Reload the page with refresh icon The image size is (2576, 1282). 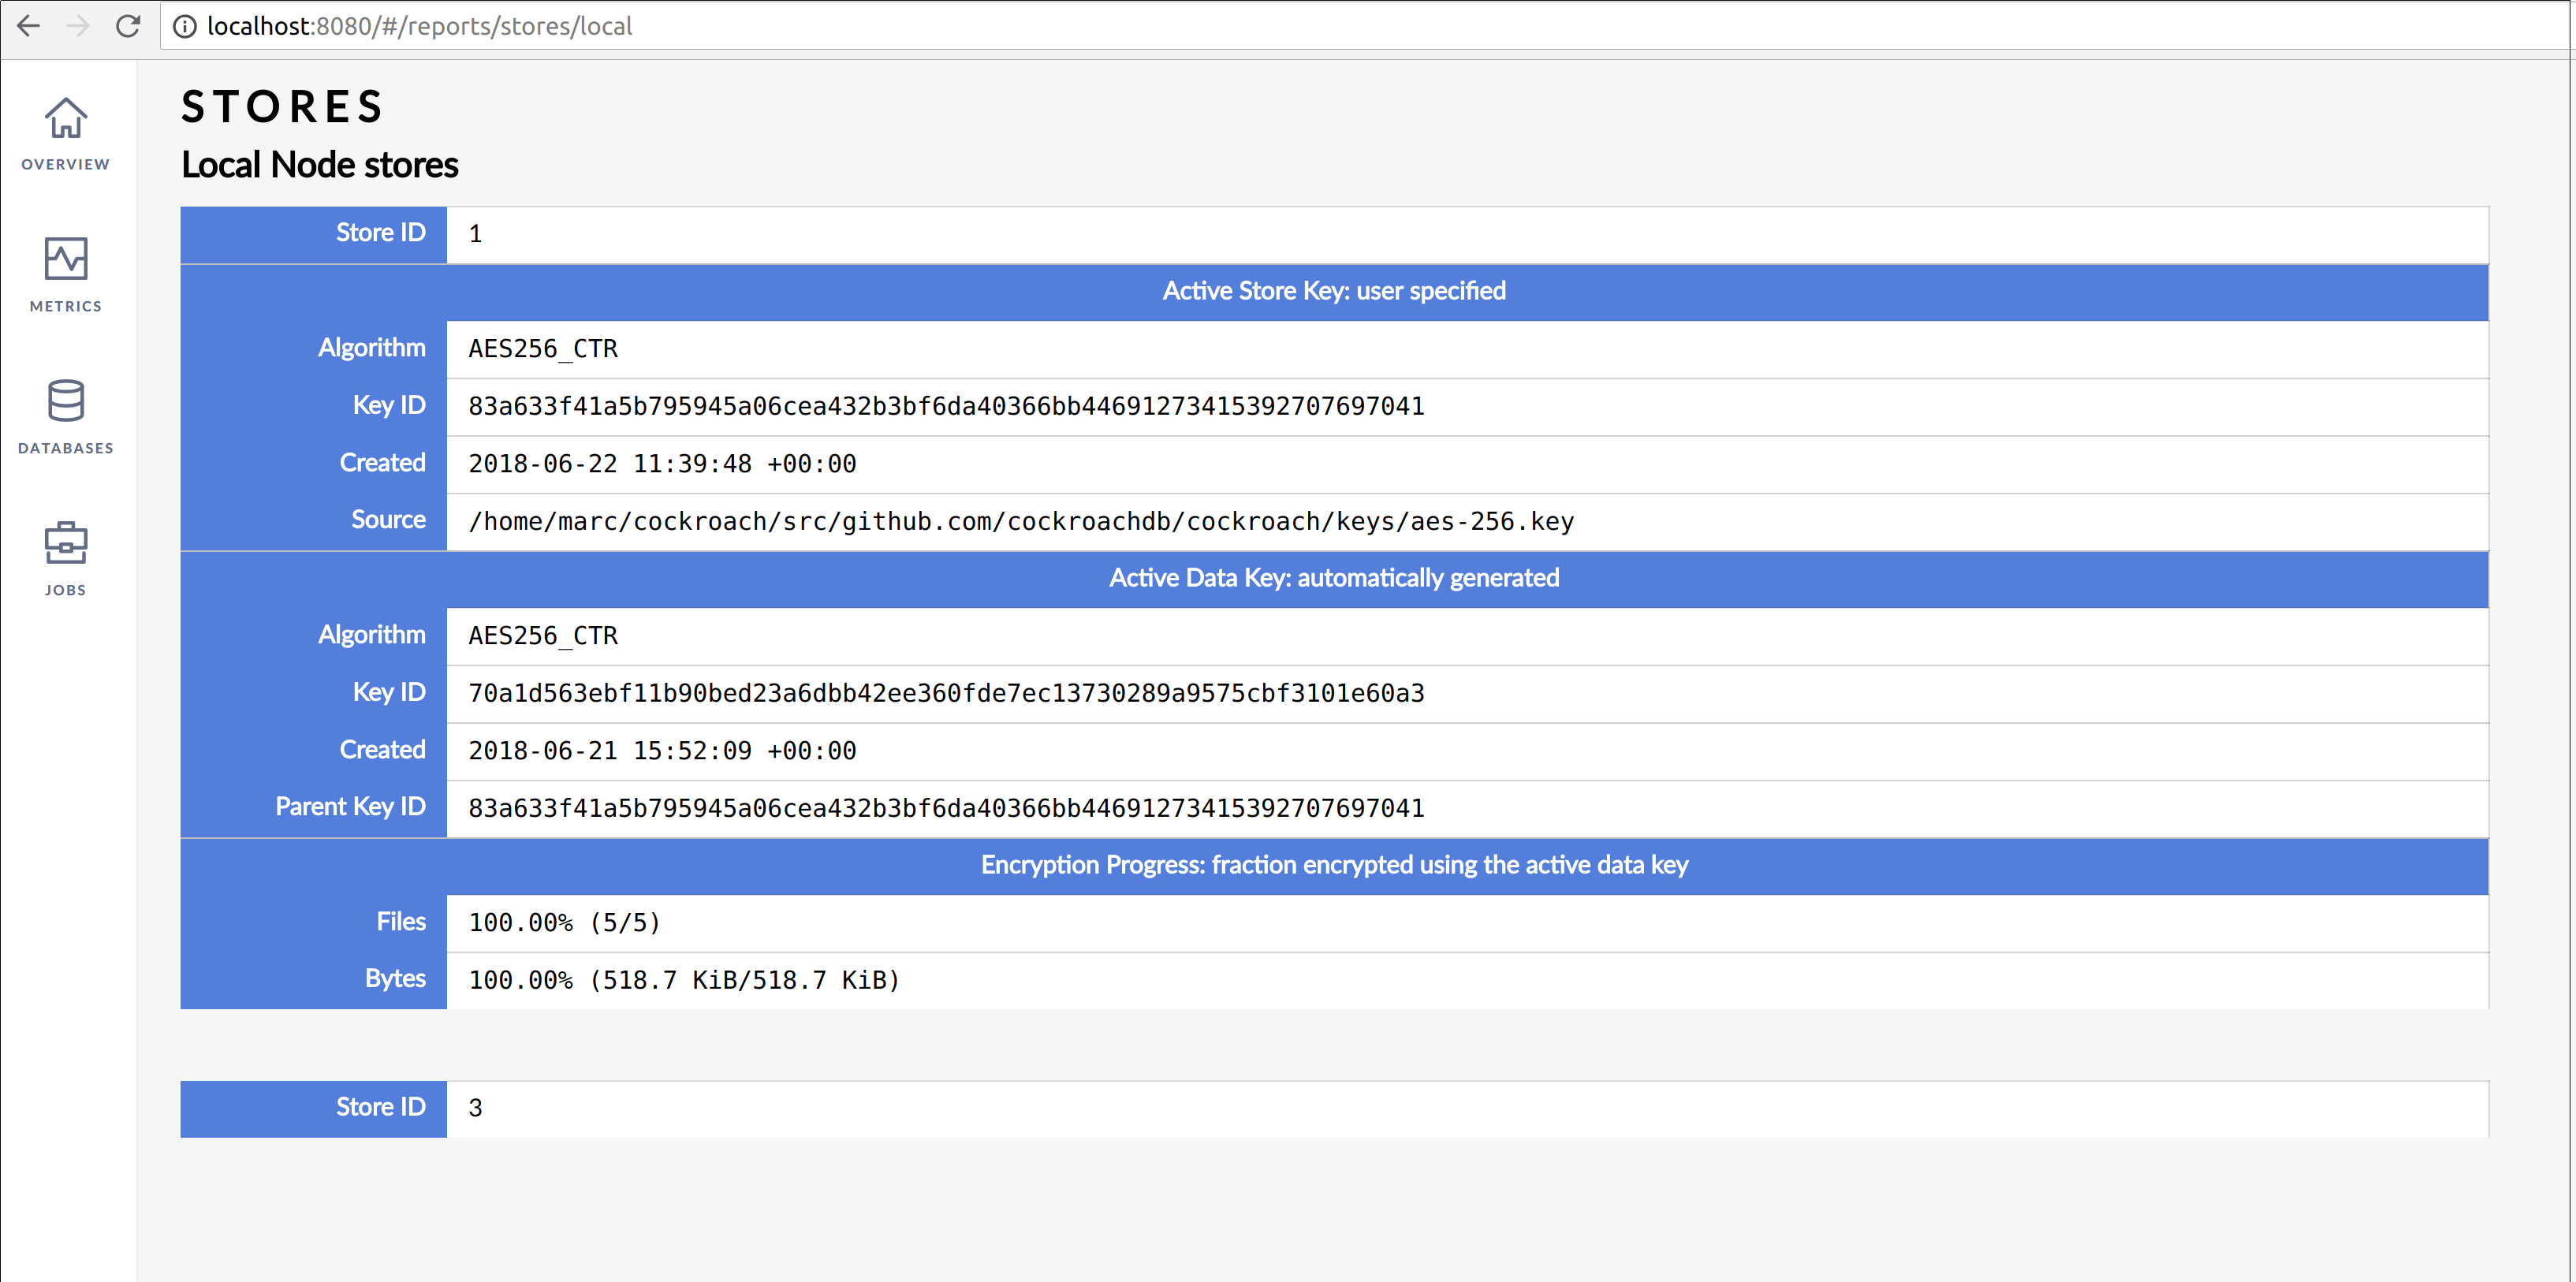pyautogui.click(x=128, y=26)
